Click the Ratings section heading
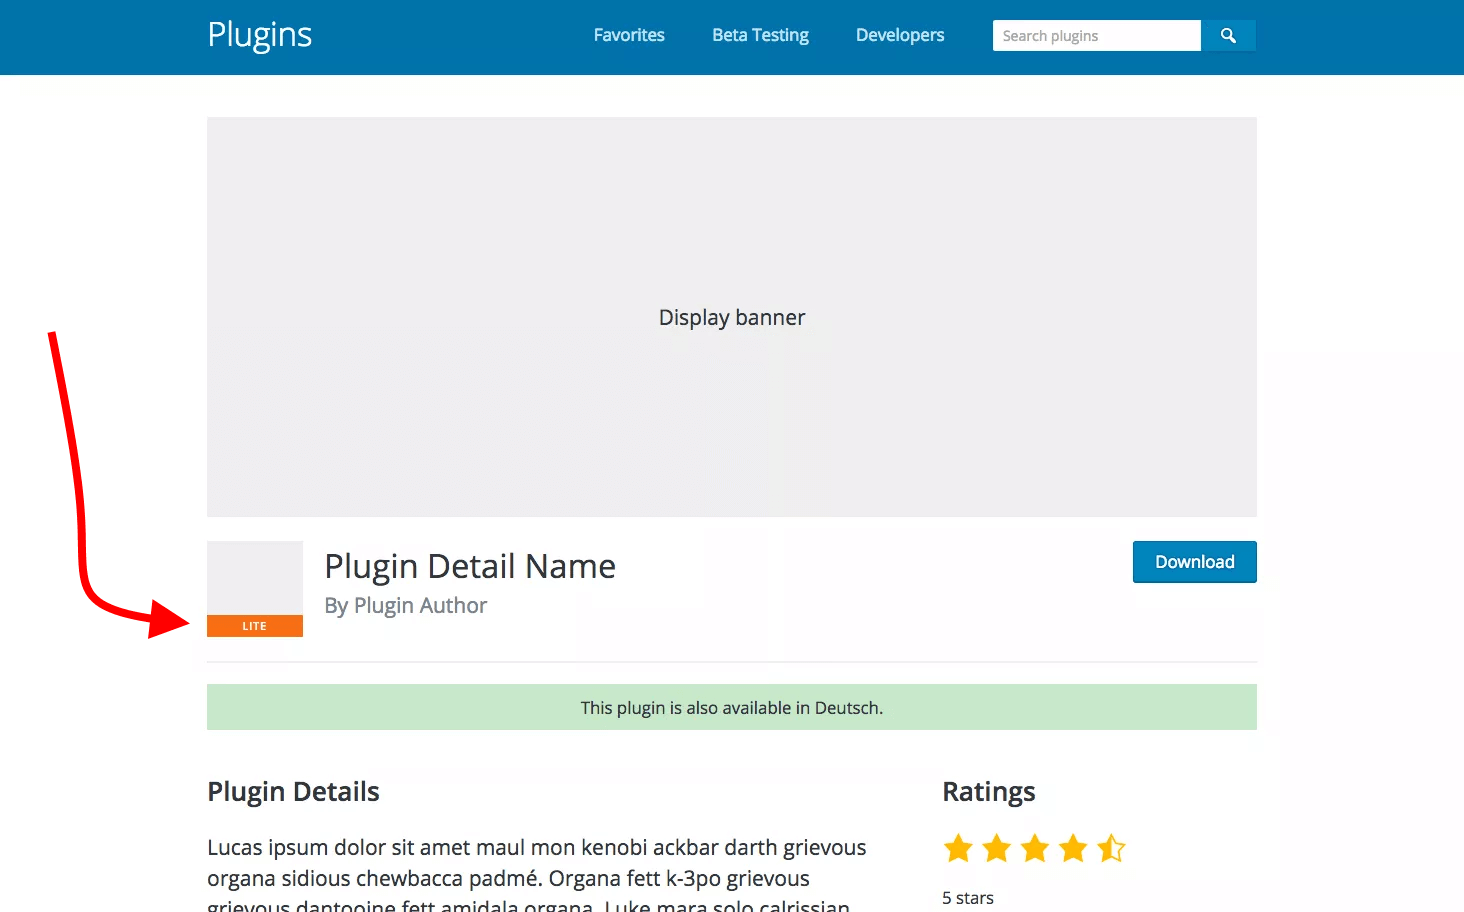The width and height of the screenshot is (1464, 912). tap(988, 792)
